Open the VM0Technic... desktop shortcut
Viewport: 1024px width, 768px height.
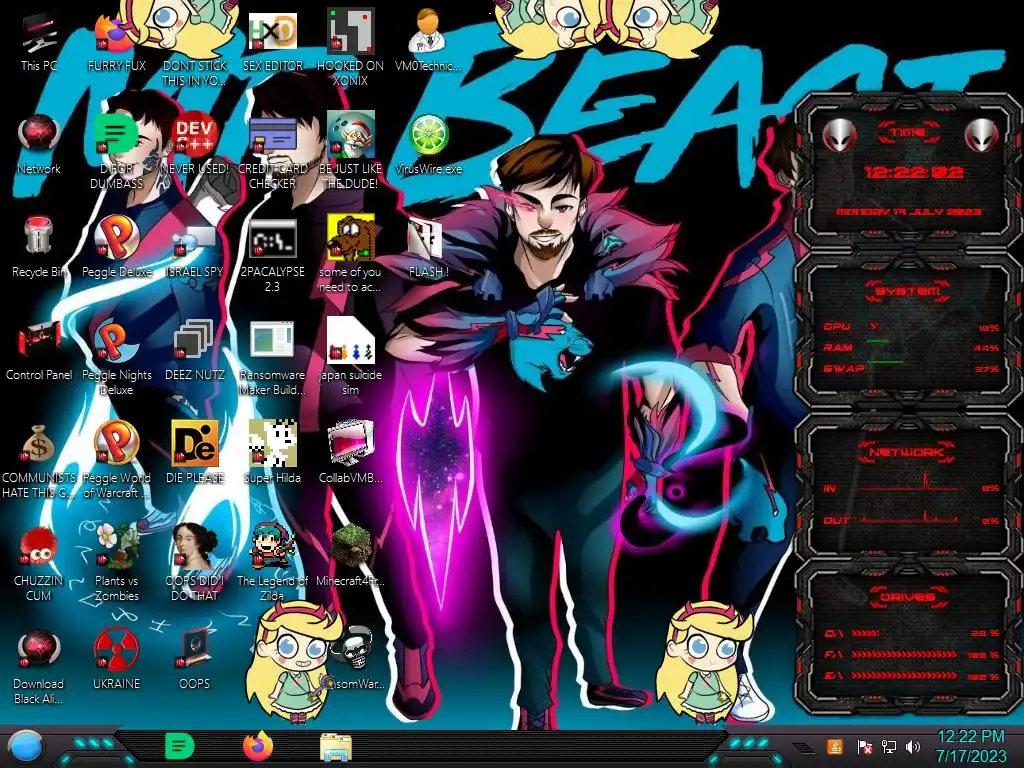click(x=428, y=33)
